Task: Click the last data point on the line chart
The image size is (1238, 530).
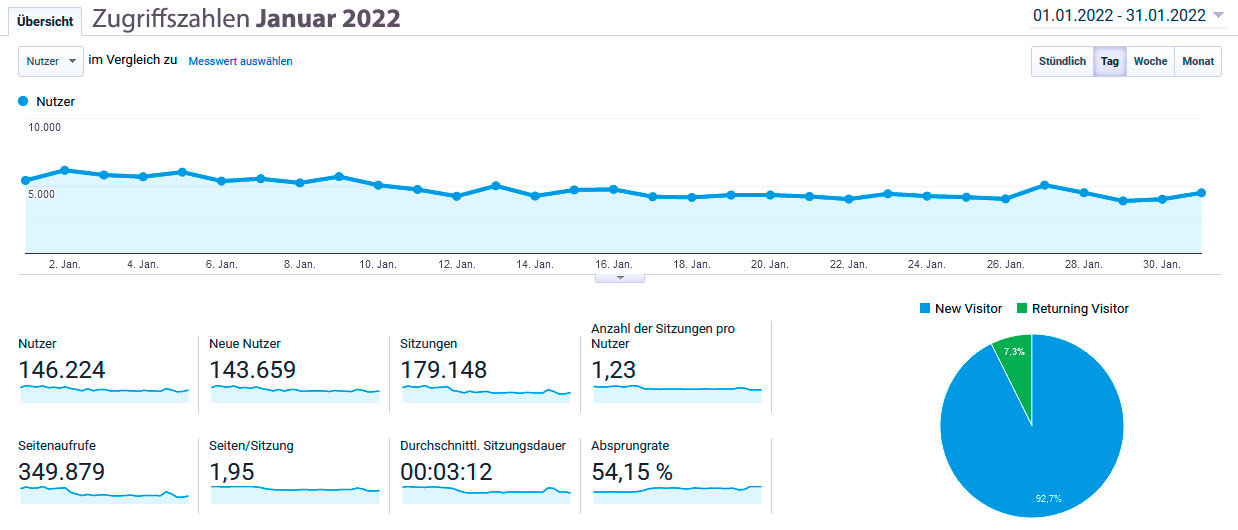Action: coord(1200,193)
